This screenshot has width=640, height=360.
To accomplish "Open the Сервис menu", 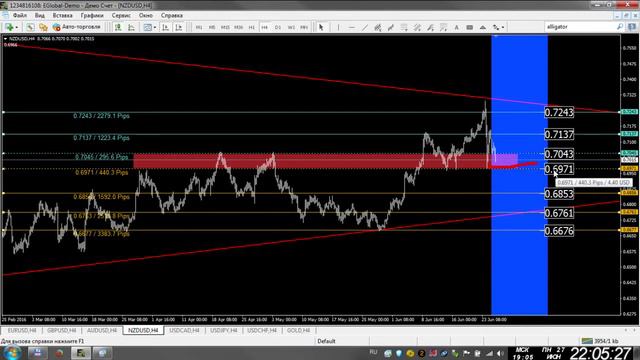I will [x=121, y=16].
